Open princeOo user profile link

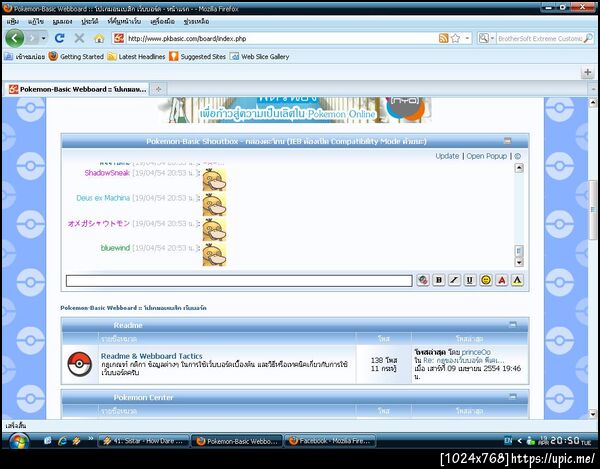476,352
